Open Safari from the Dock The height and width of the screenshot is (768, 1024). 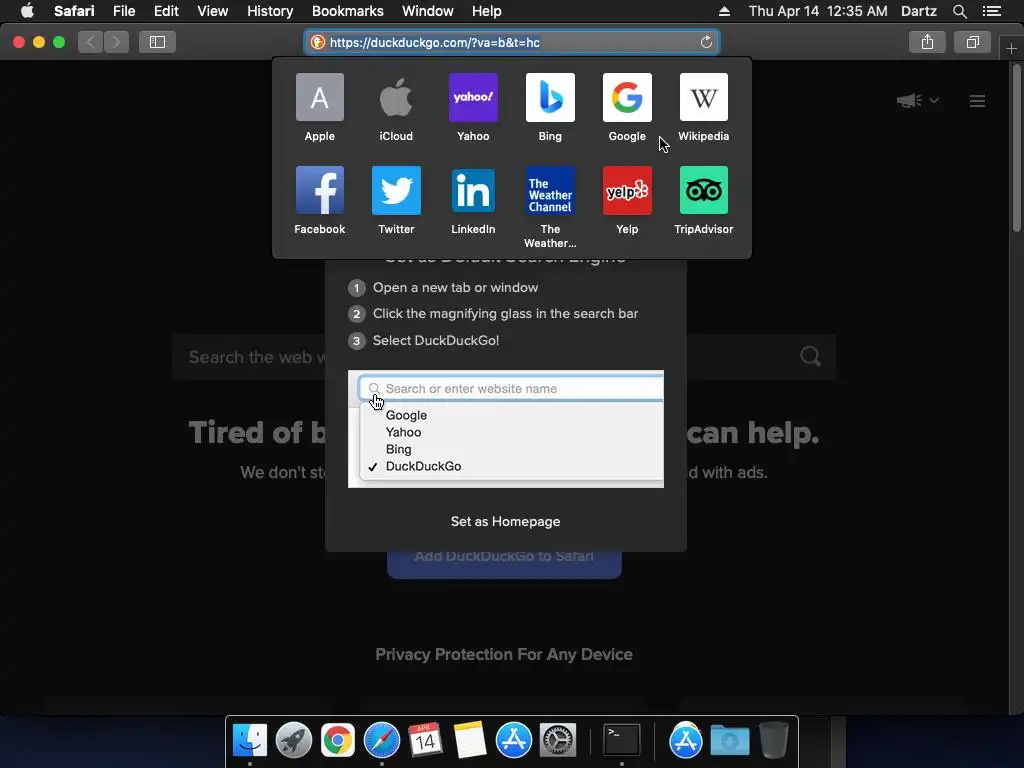pyautogui.click(x=381, y=741)
